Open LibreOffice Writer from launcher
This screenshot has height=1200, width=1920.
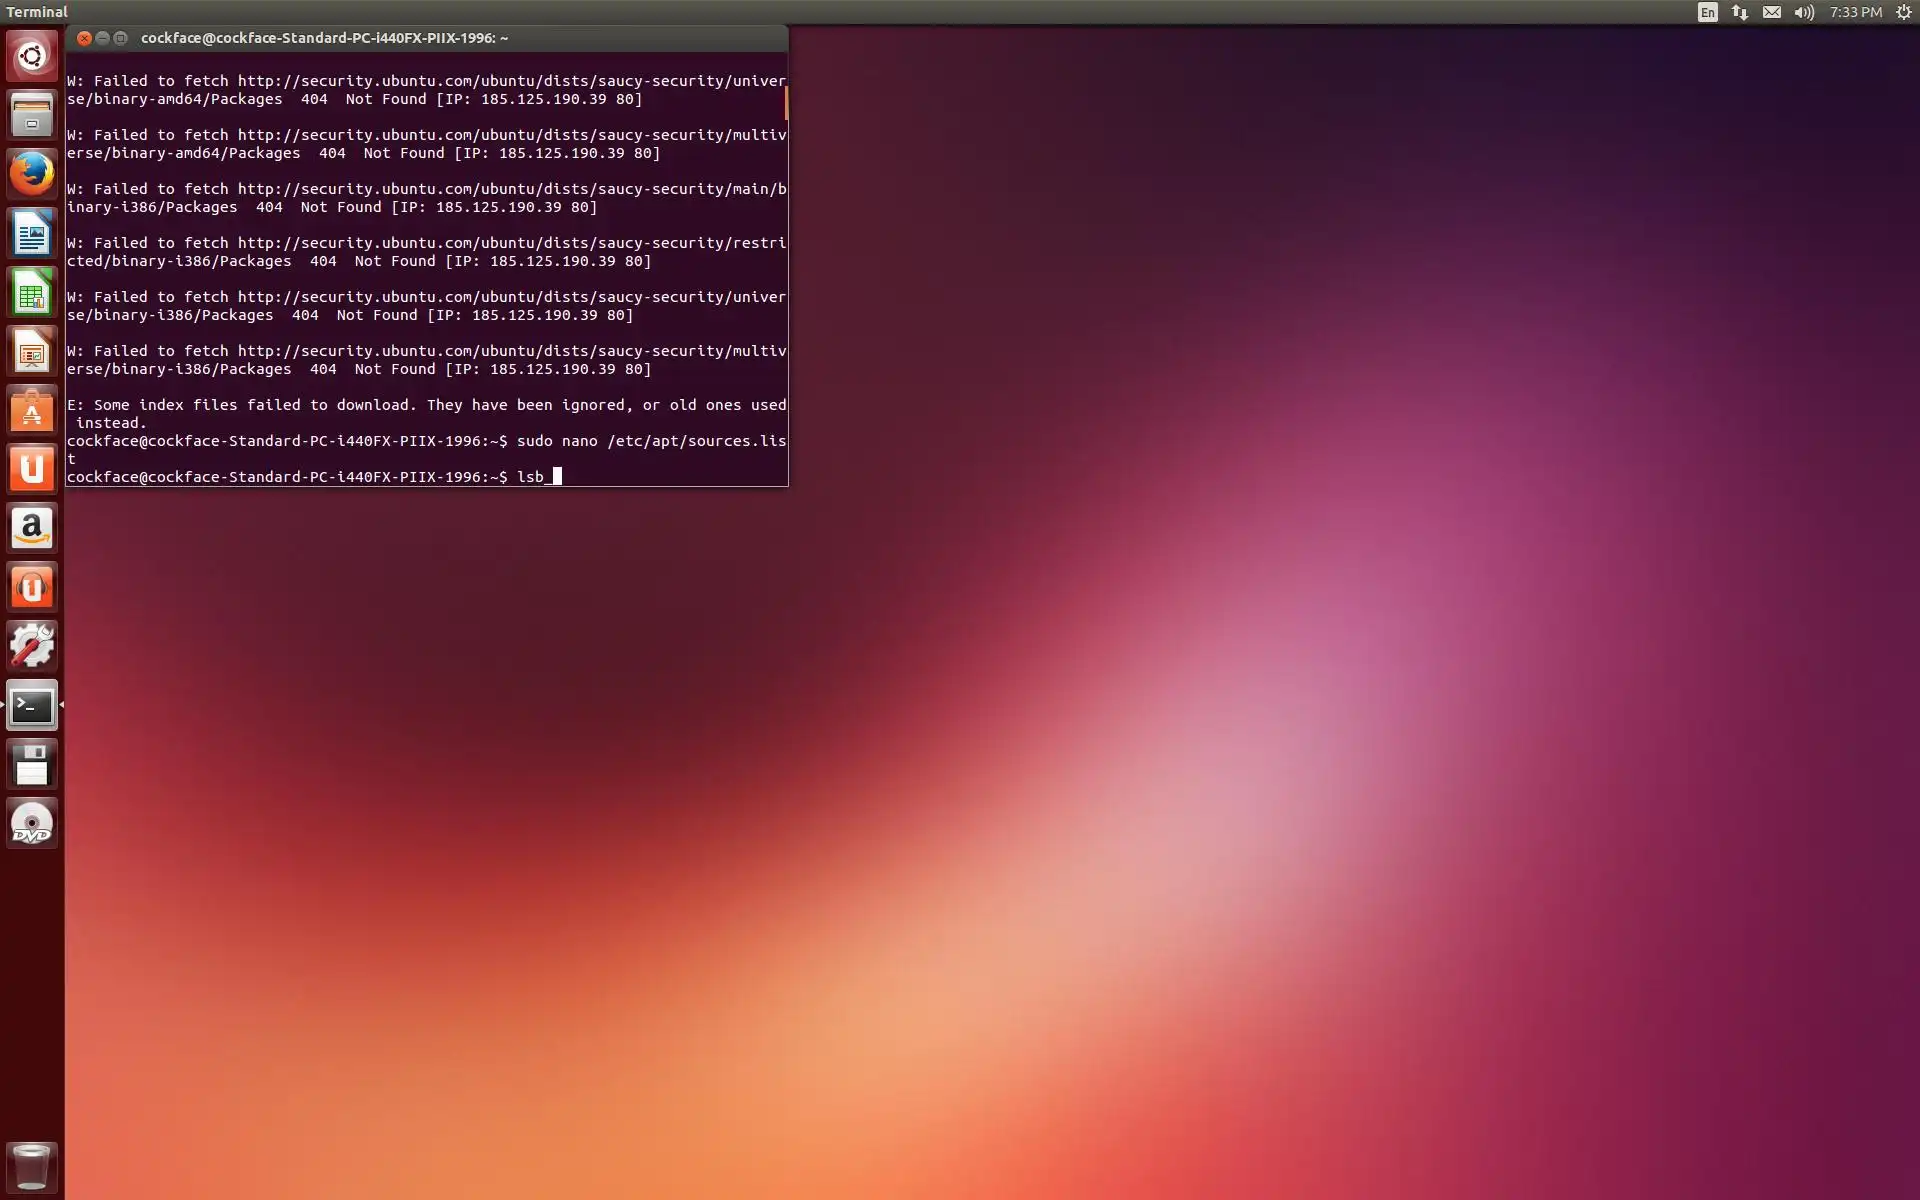click(x=32, y=234)
